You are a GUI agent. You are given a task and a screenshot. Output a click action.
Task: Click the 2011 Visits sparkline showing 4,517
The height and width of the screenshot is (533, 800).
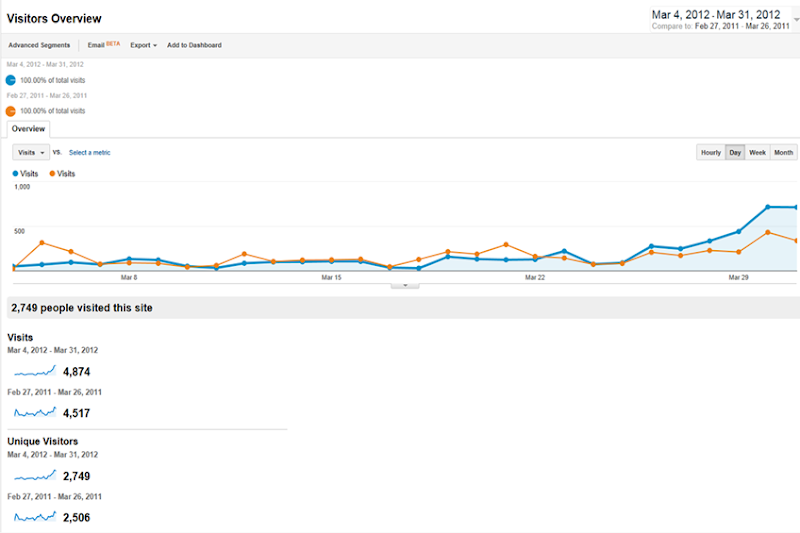35,412
